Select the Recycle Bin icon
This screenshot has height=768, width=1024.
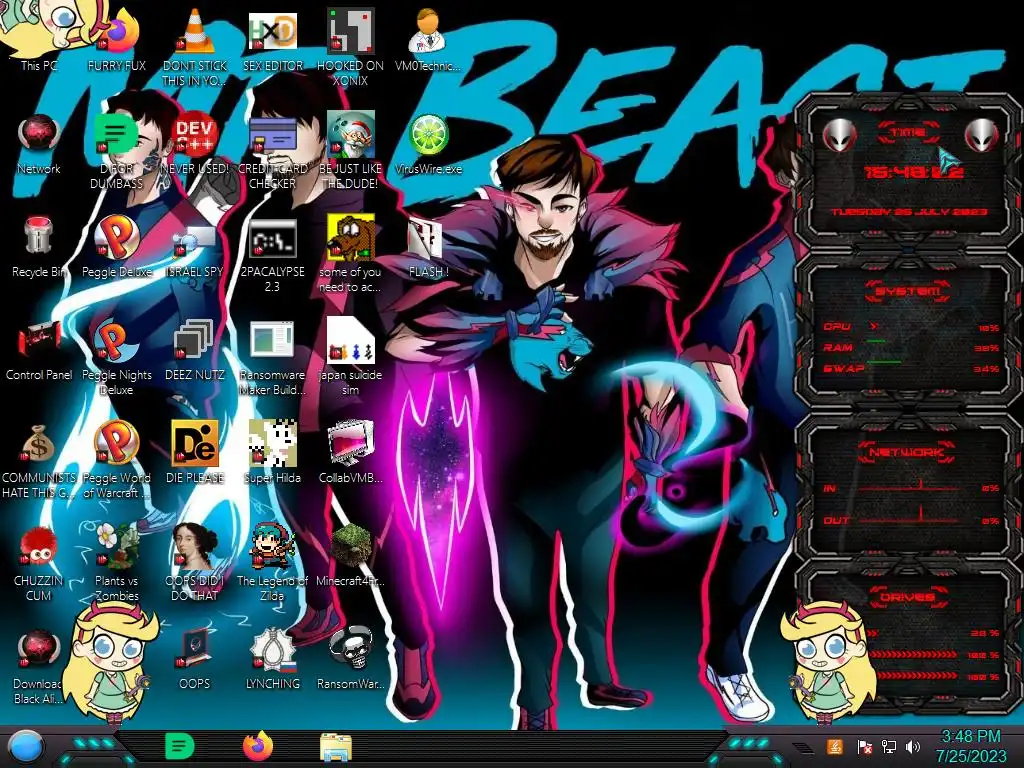pos(39,247)
